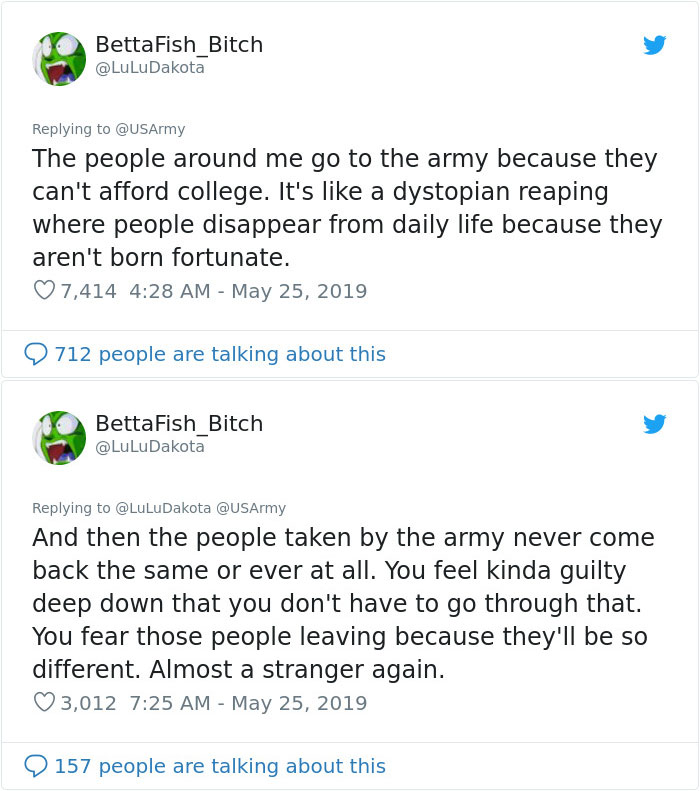Viewport: 700px width, 791px height.
Task: Click the 7,414 like count
Action: (88, 291)
